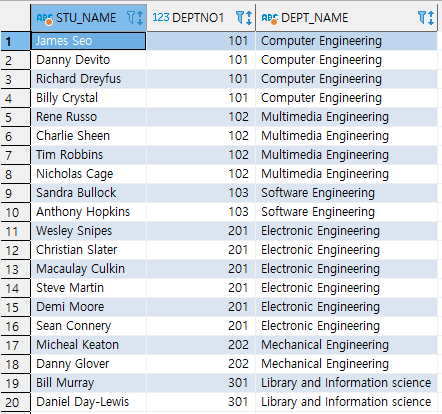The height and width of the screenshot is (414, 442).
Task: Click 'Electronic Engineering' in Steve Martin row
Action: (347, 288)
